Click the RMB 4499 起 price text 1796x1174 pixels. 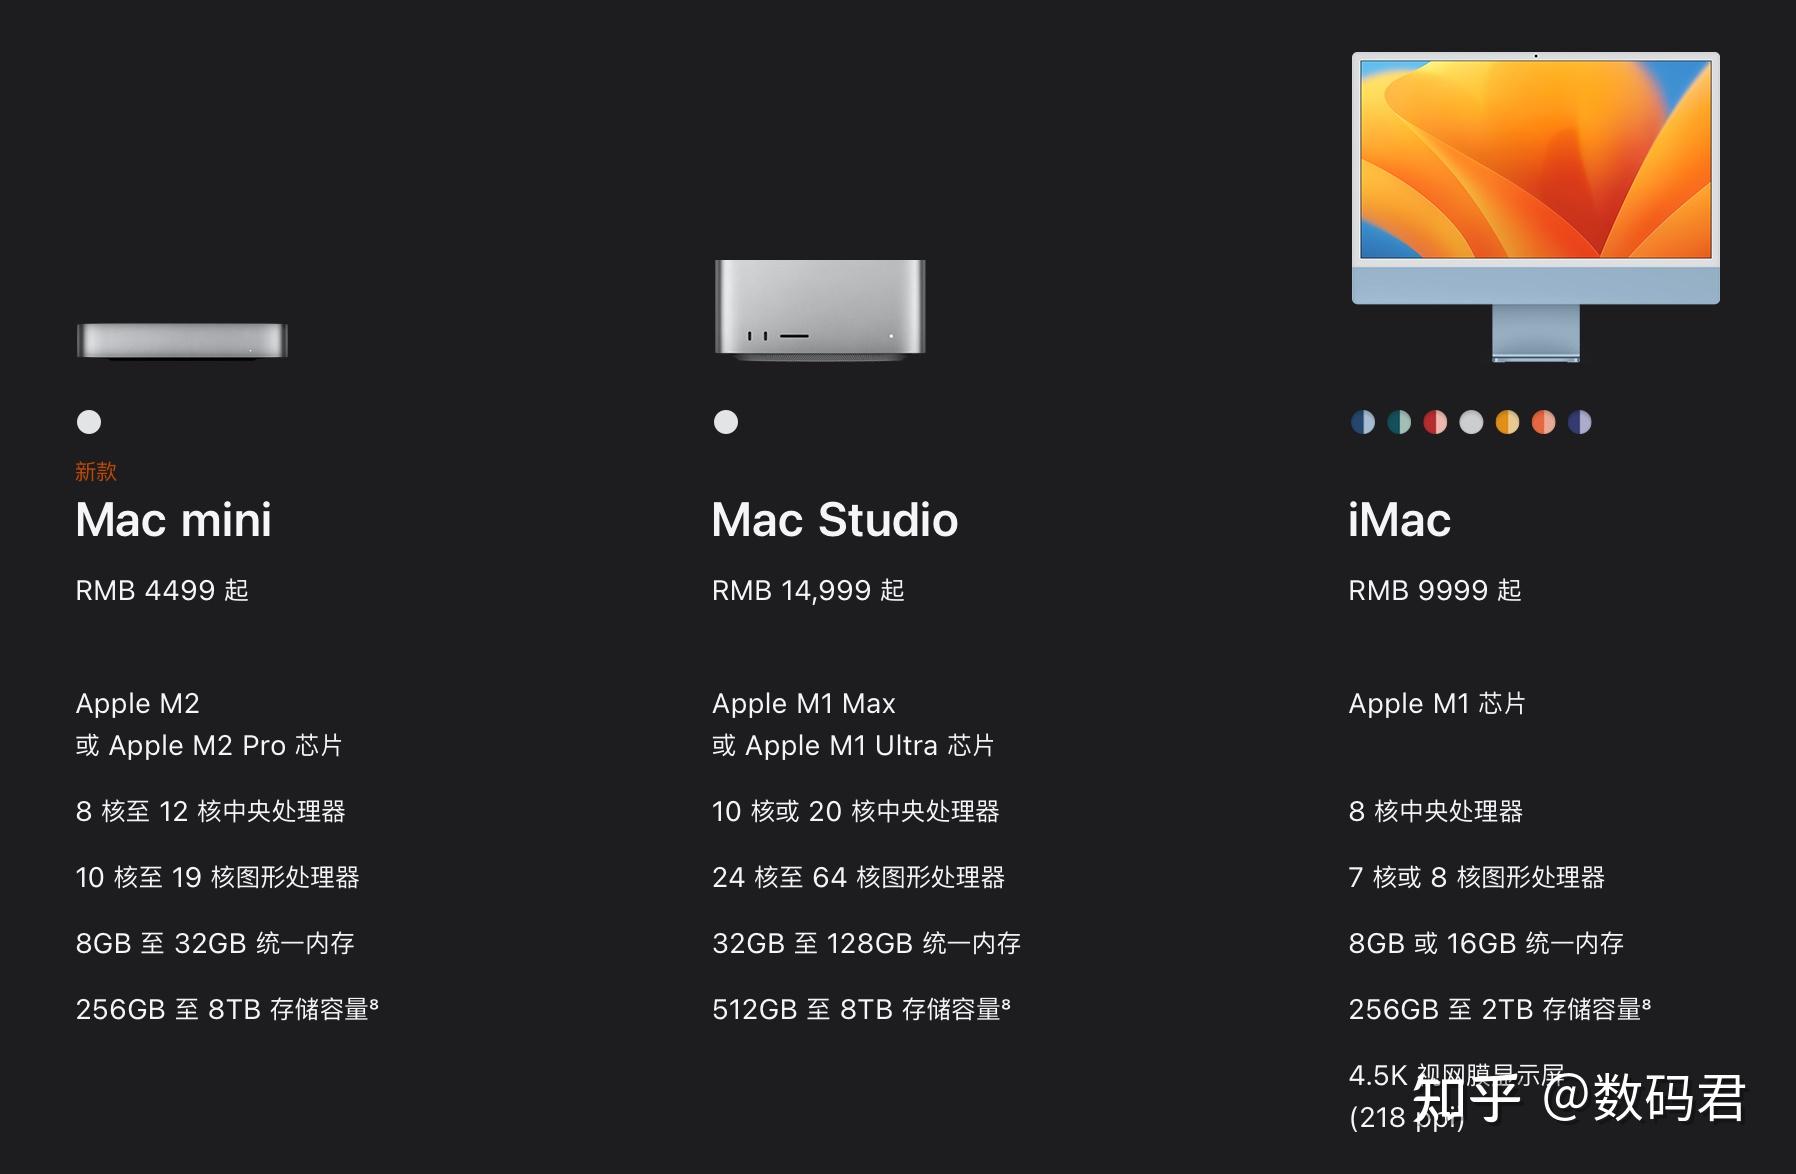point(161,590)
